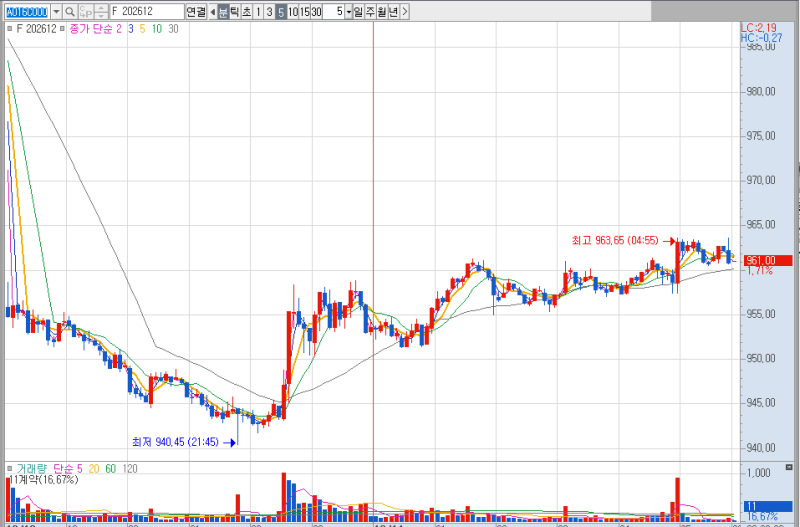Click the green 10 moving average legend
The height and width of the screenshot is (527, 800).
(157, 29)
